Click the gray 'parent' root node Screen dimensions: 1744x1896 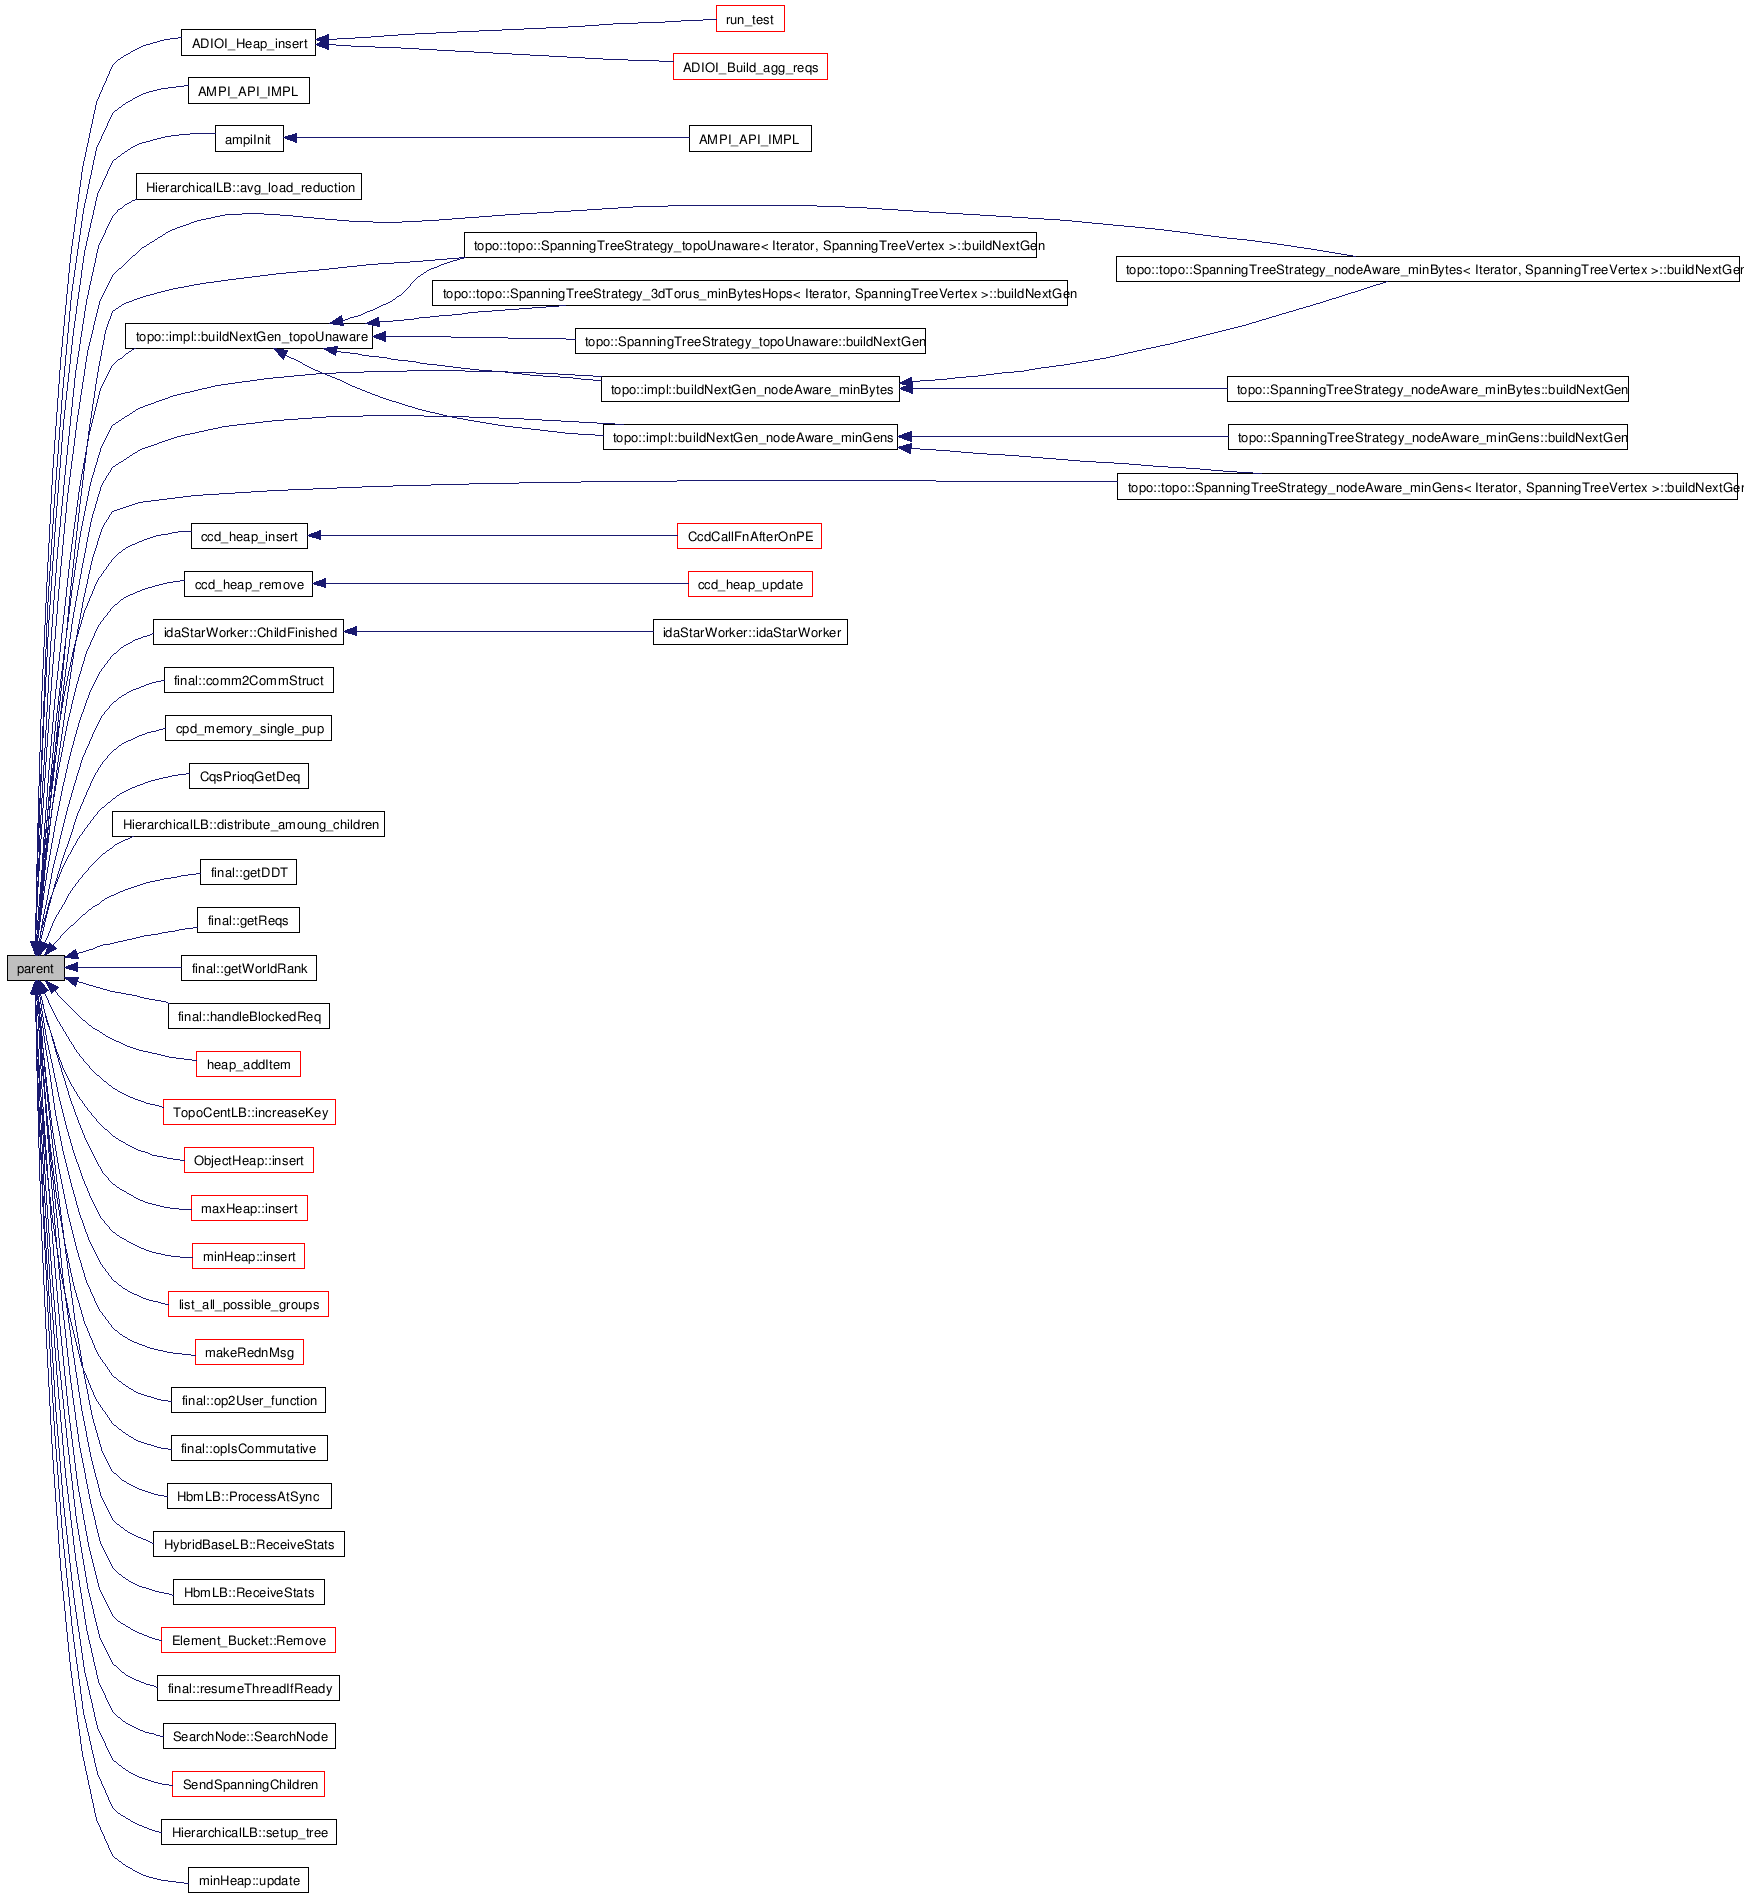[35, 968]
